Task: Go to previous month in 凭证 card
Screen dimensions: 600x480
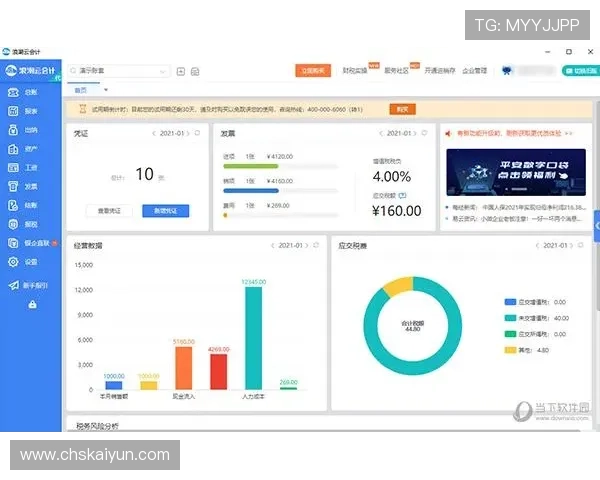Action: point(154,134)
